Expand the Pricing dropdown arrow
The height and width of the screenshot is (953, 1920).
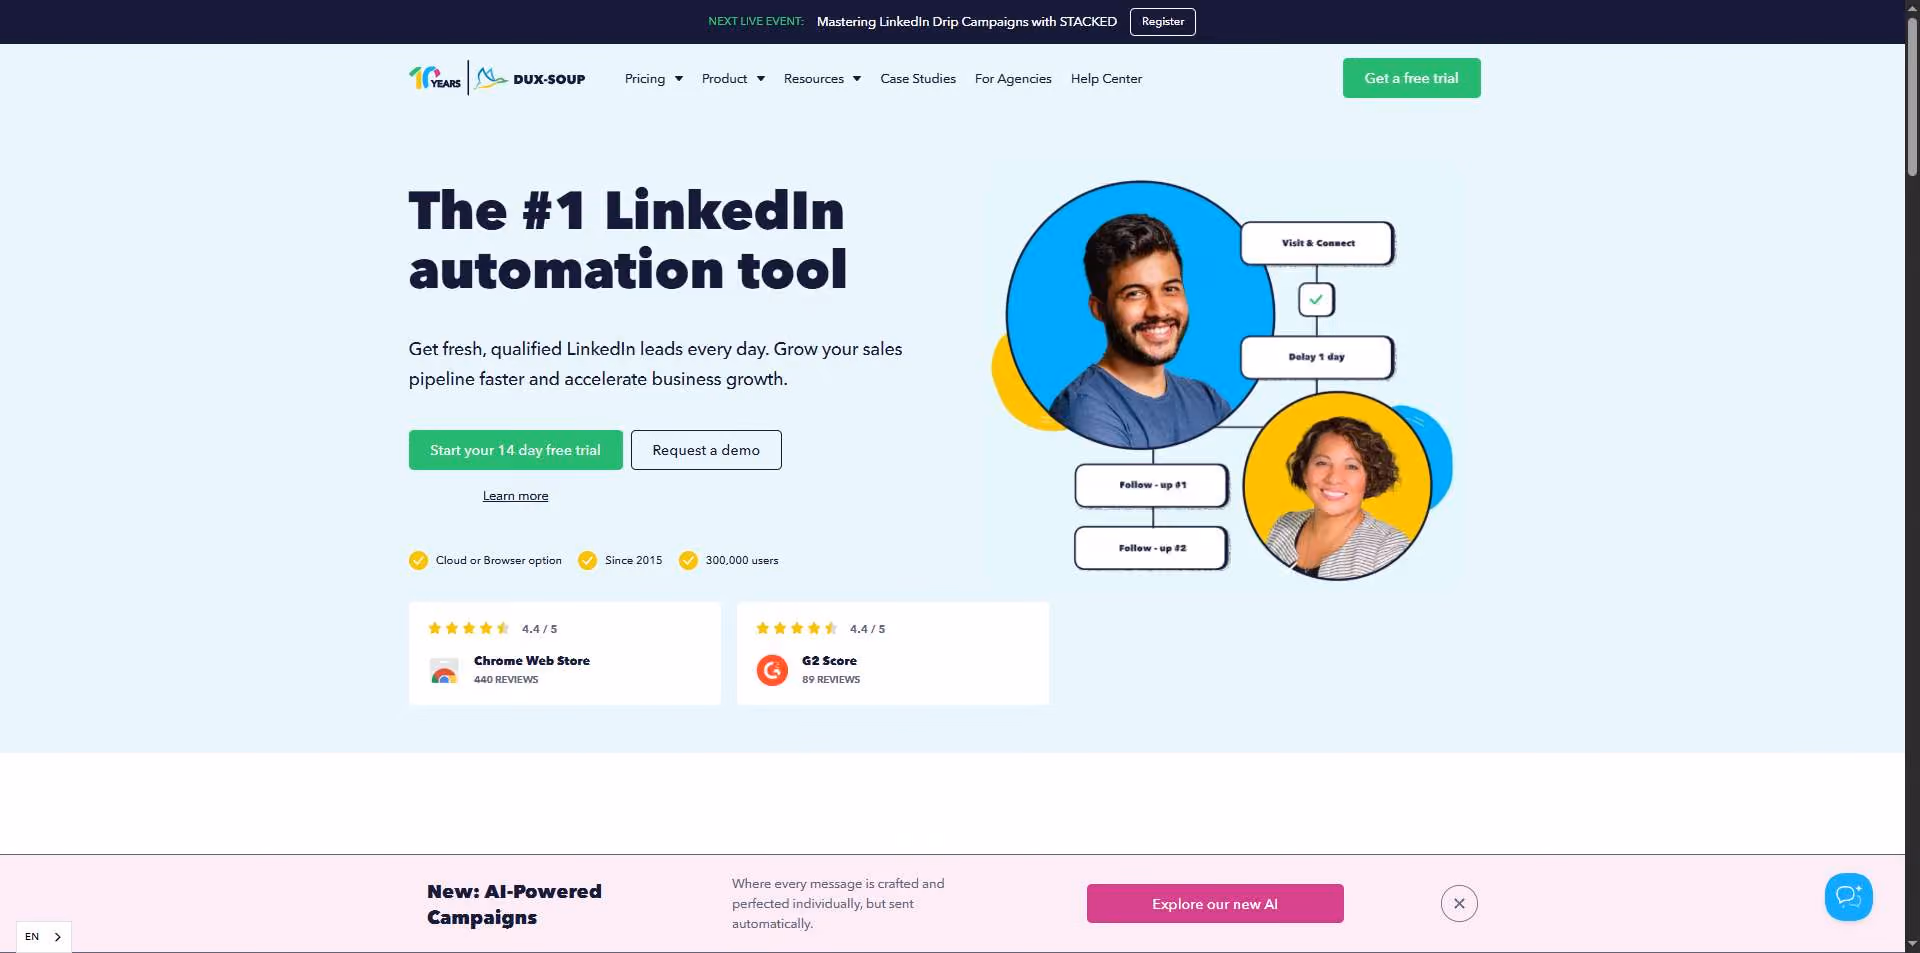click(x=679, y=79)
